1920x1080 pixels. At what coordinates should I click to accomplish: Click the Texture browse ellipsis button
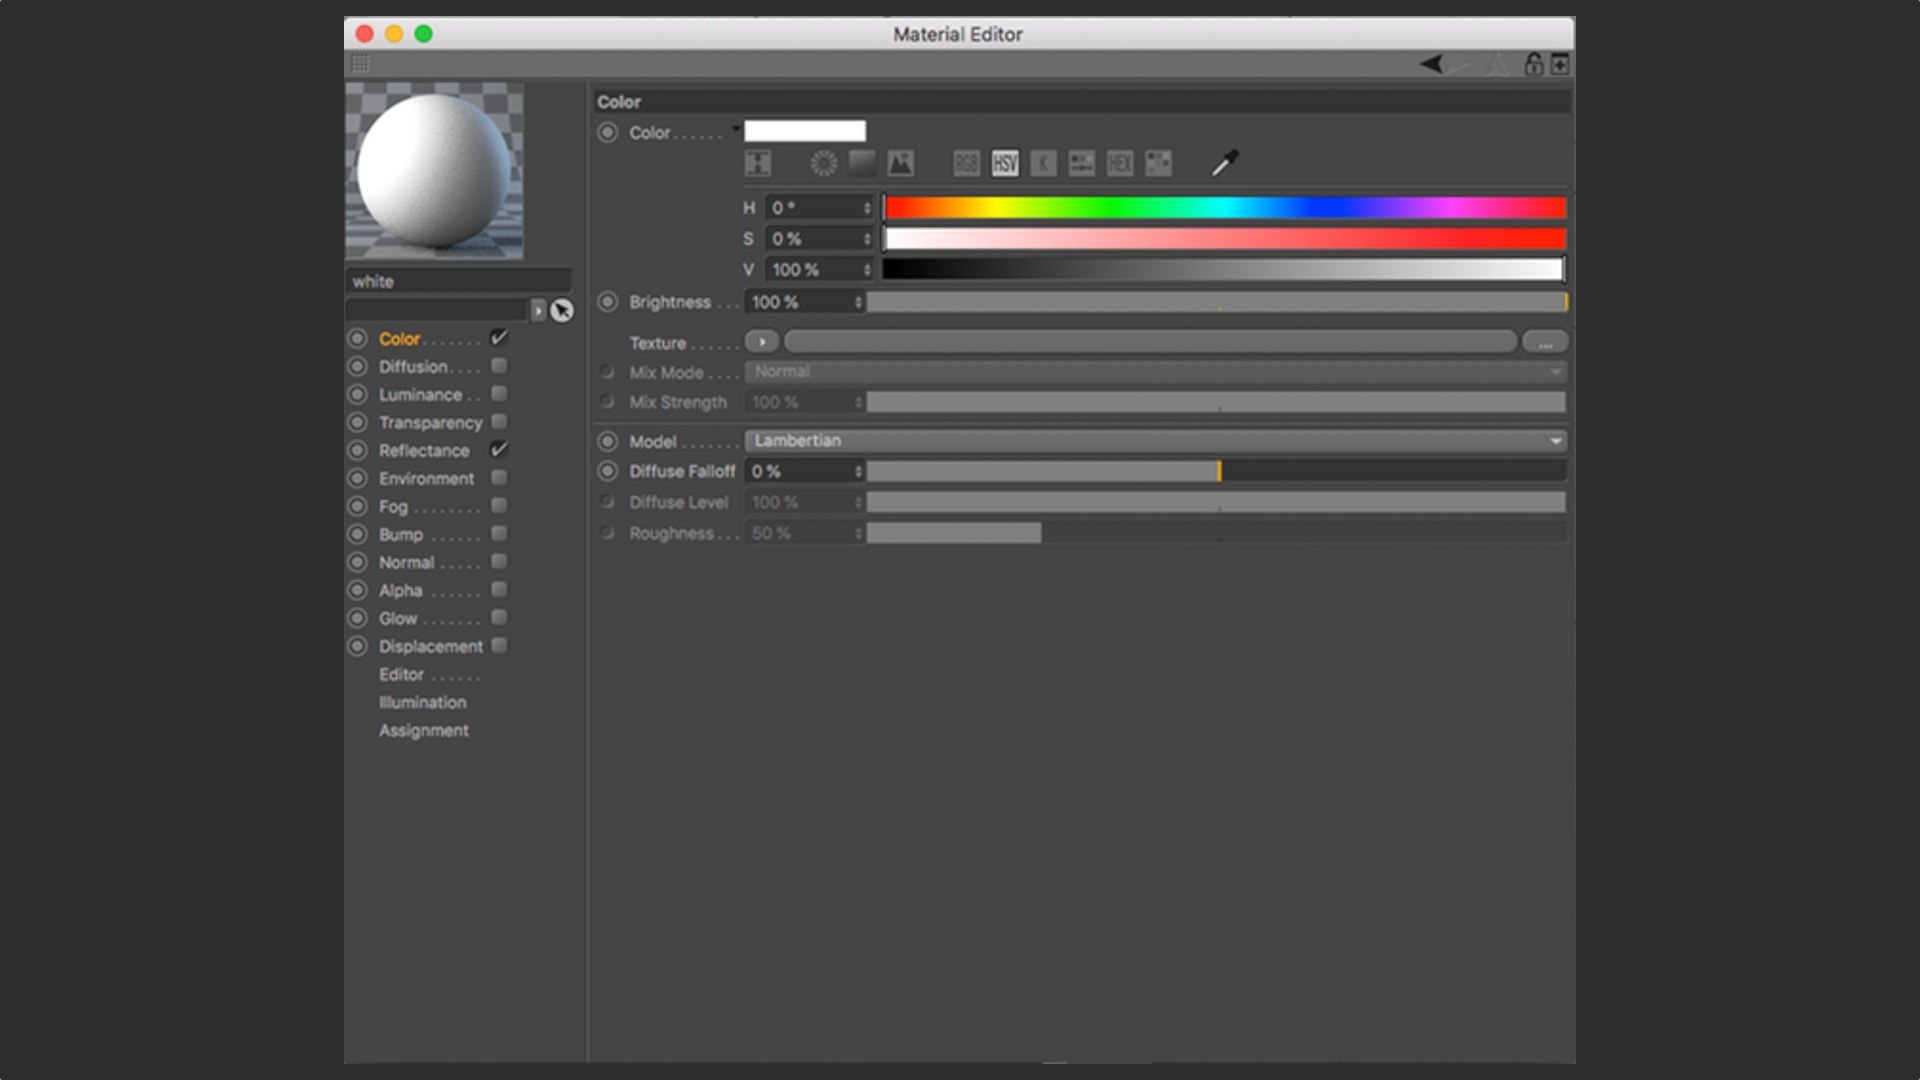point(1545,342)
